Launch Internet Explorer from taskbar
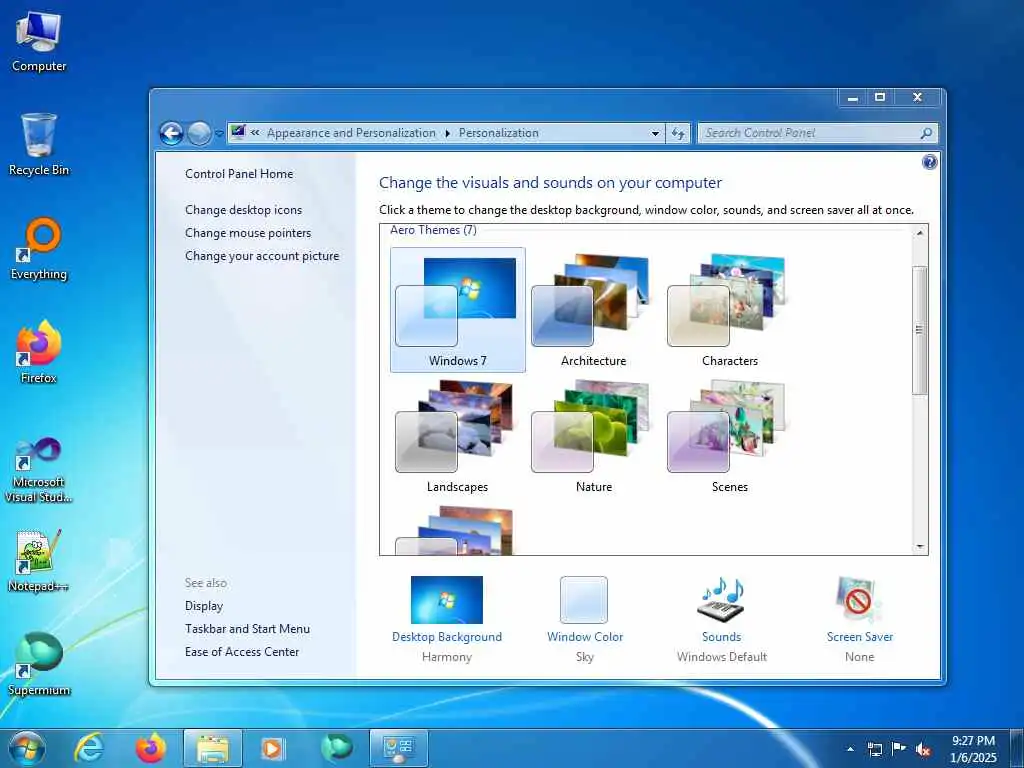Viewport: 1024px width, 768px height. click(x=88, y=748)
